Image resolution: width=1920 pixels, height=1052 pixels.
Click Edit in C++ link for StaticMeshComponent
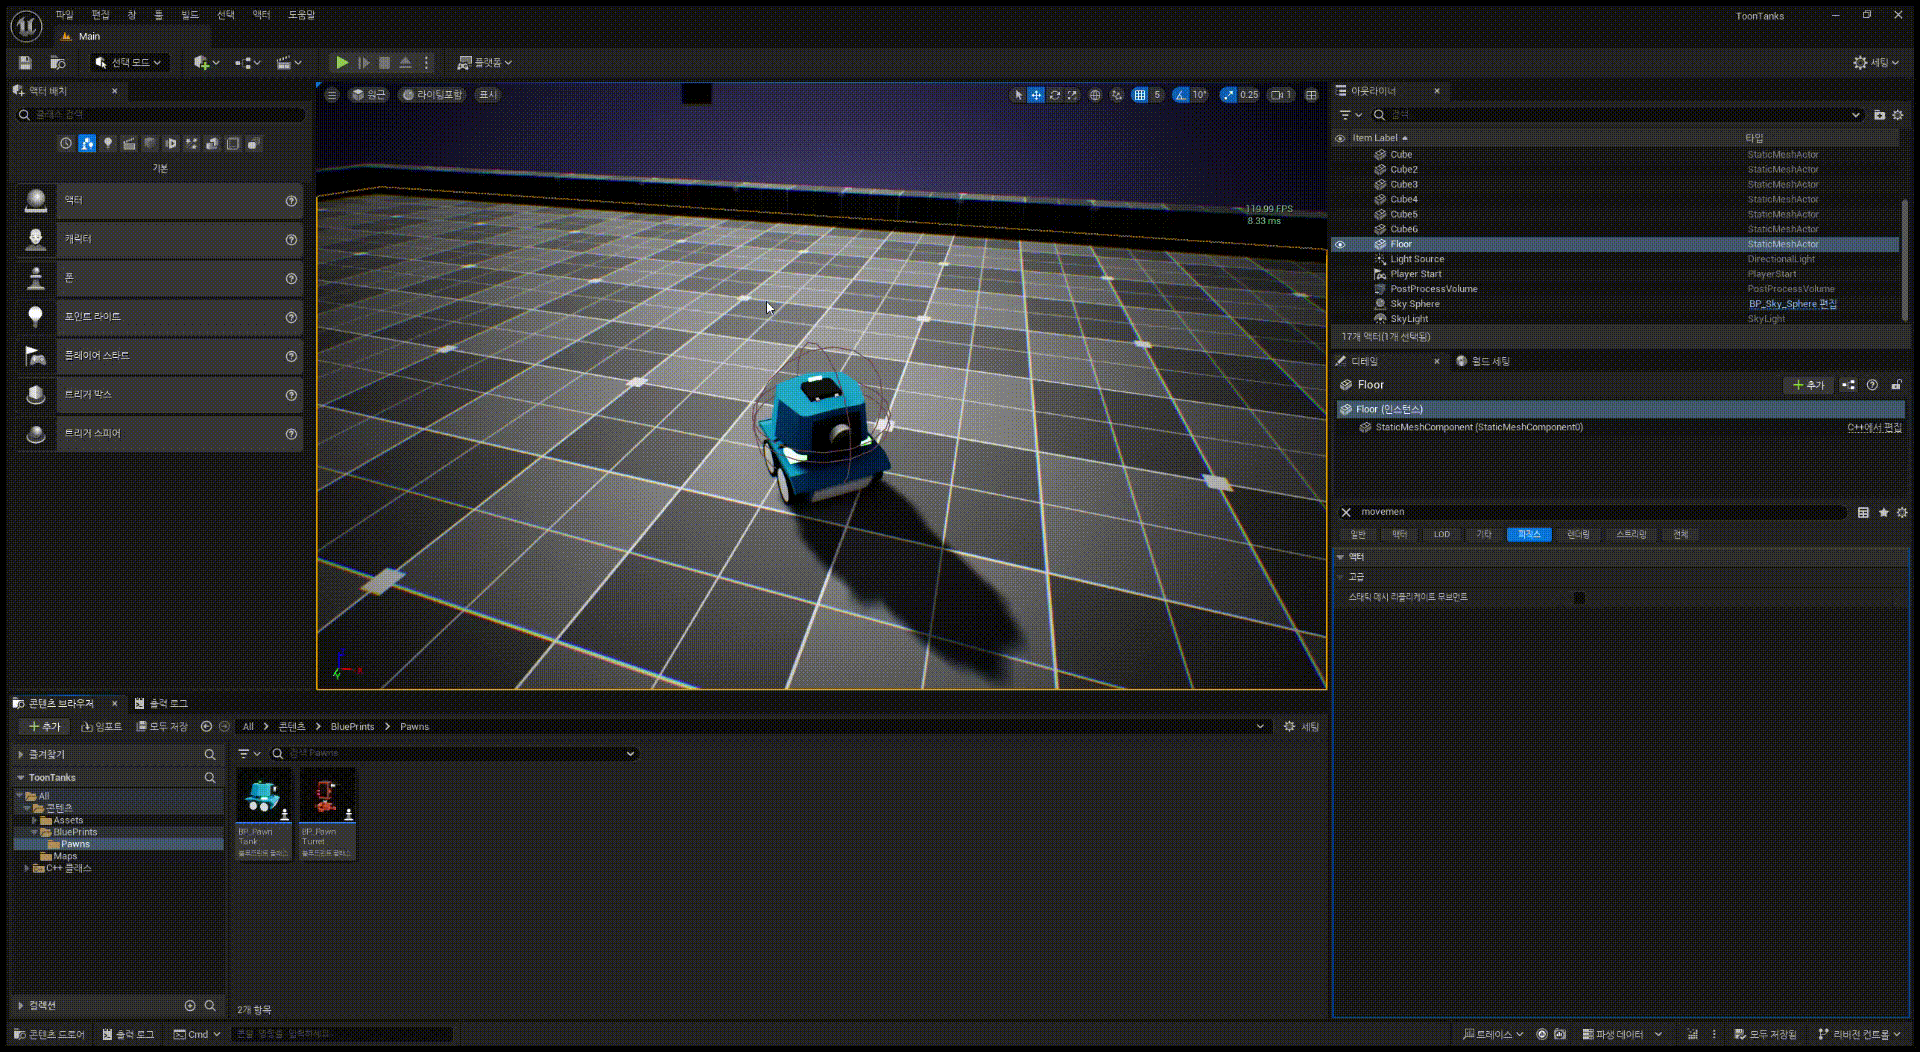1874,428
